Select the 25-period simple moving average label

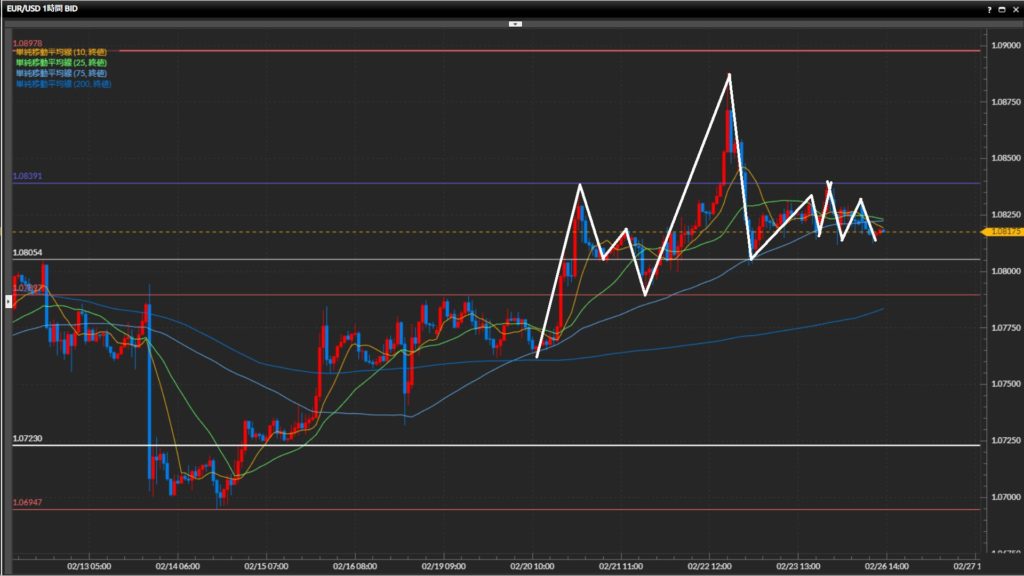coord(61,62)
